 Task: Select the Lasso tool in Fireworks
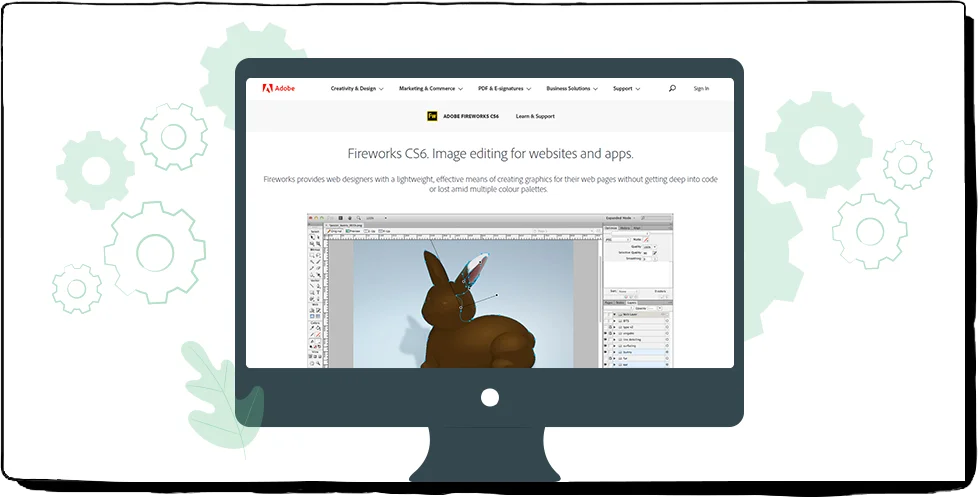click(318, 256)
